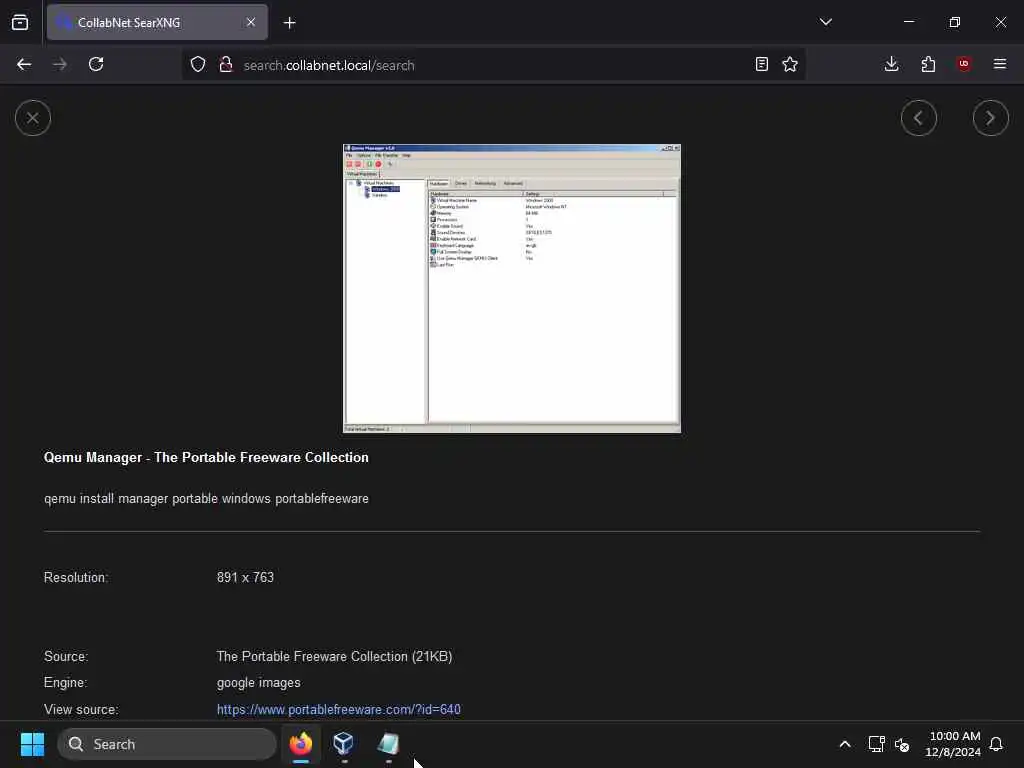1024x768 pixels.
Task: Open a new browser tab
Action: [x=289, y=23]
